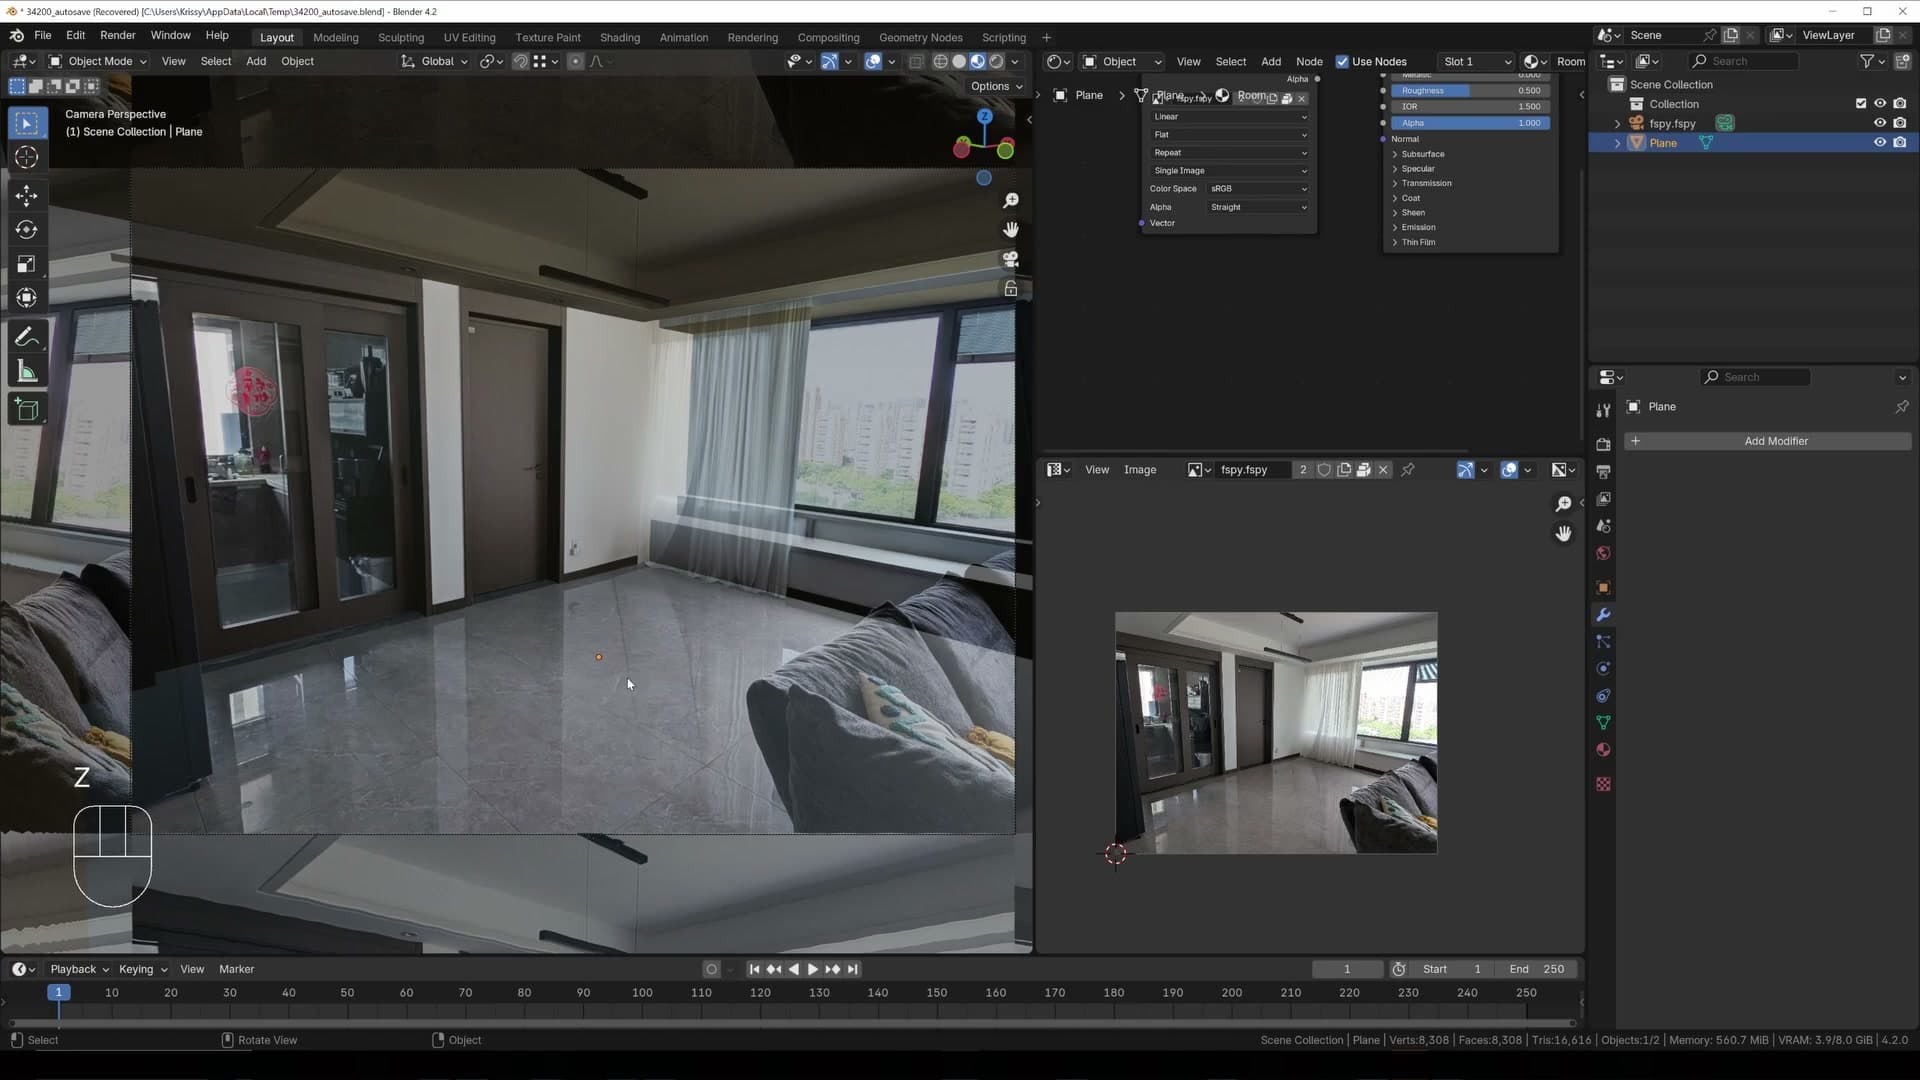This screenshot has width=1920, height=1080.
Task: Open the node editor Add menu
Action: [1270, 62]
